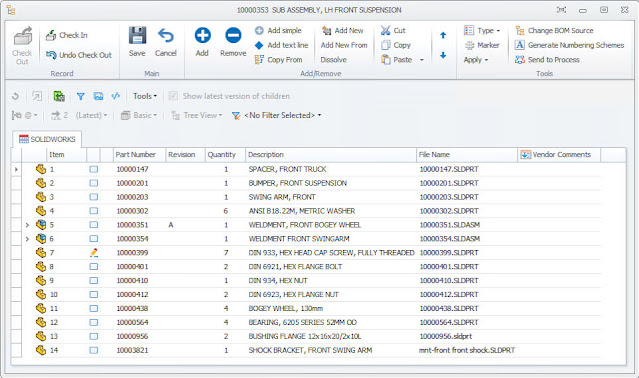Viewport: 639px width, 378px height.
Task: Open the Paste dropdown arrow
Action: pos(422,60)
